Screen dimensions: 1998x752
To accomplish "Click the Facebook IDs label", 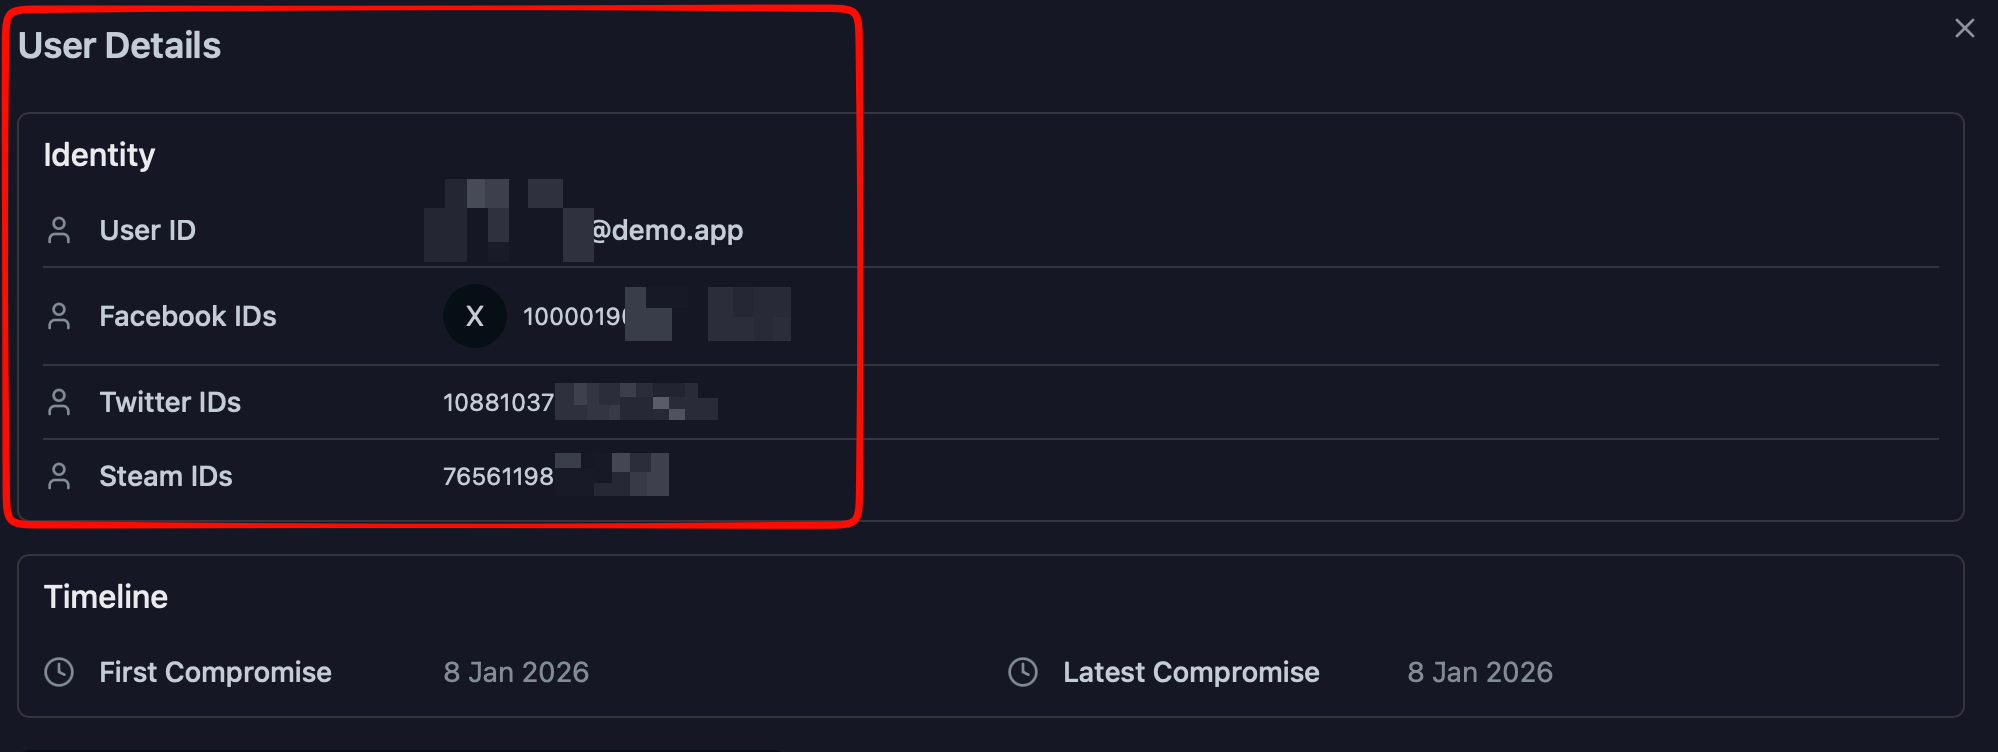I will click(x=187, y=317).
